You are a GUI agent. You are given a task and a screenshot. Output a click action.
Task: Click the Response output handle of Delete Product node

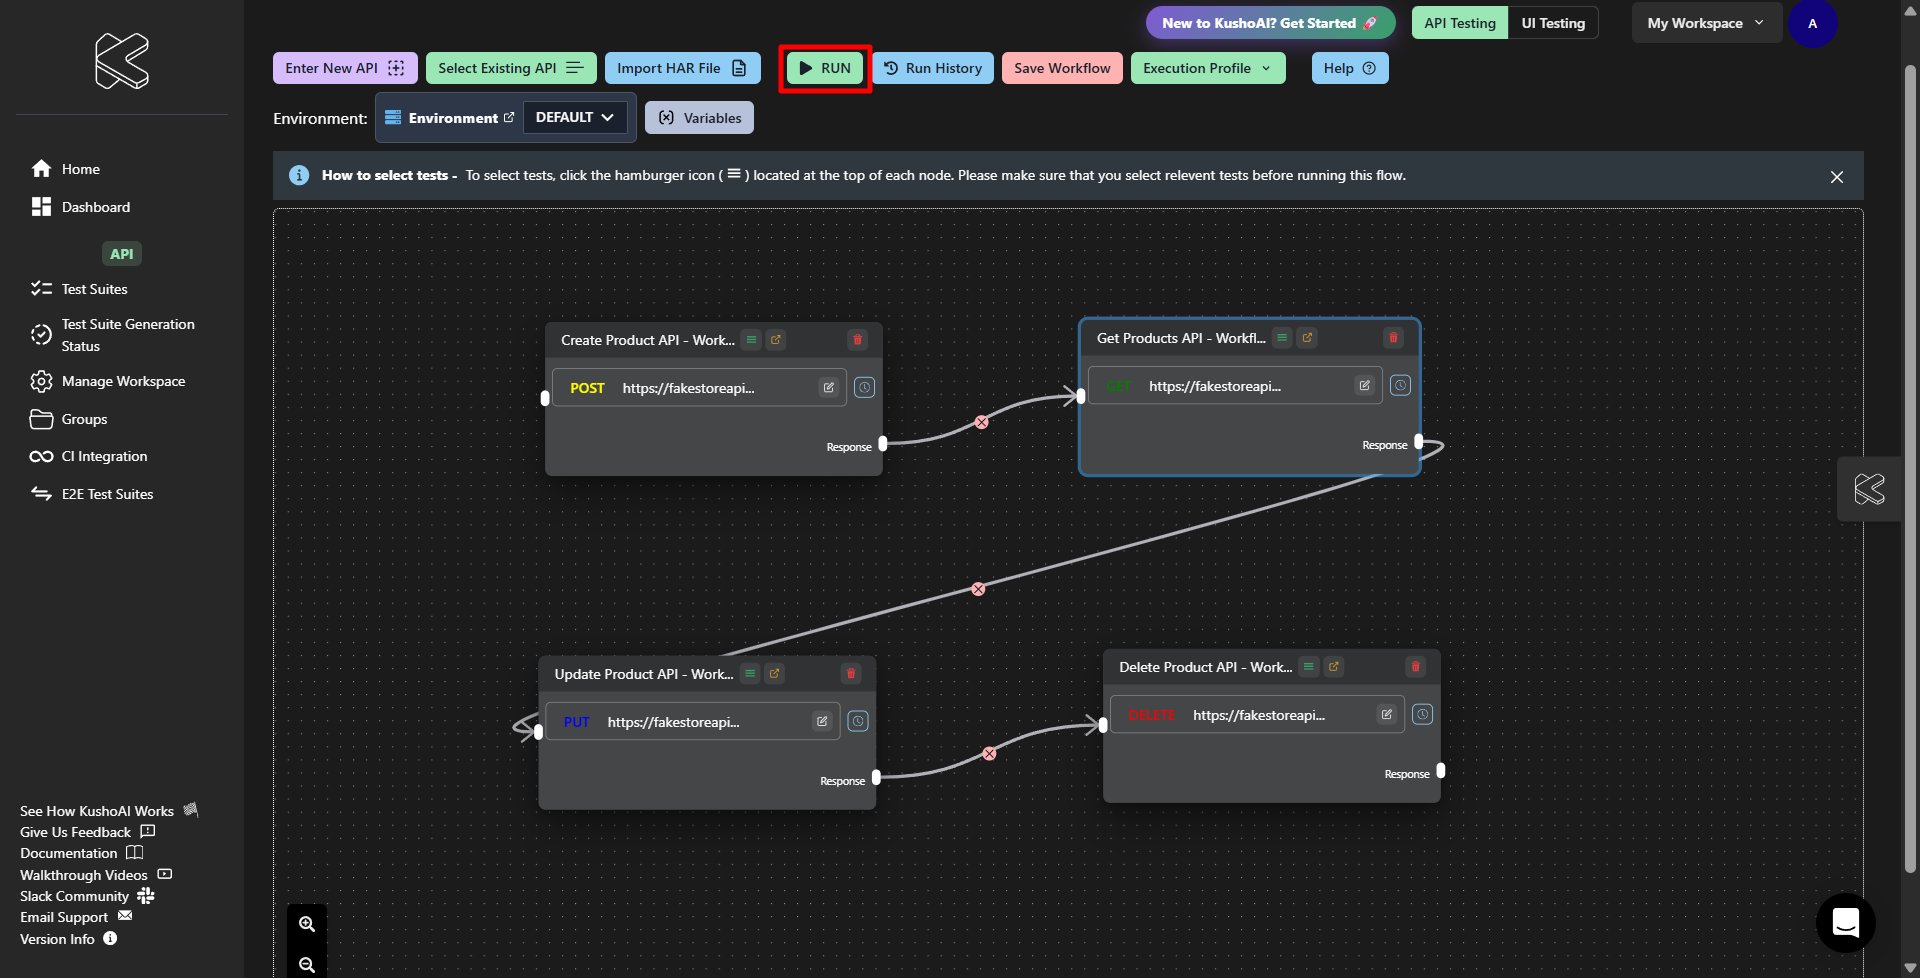point(1440,770)
